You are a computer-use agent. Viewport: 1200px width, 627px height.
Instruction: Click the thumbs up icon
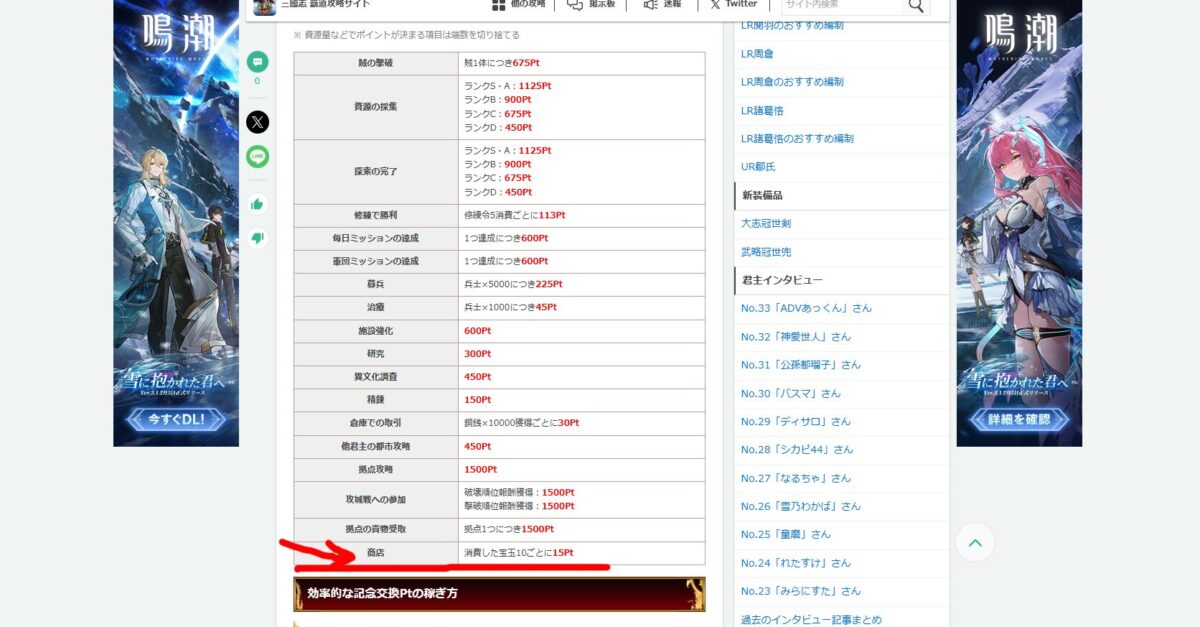(x=258, y=204)
